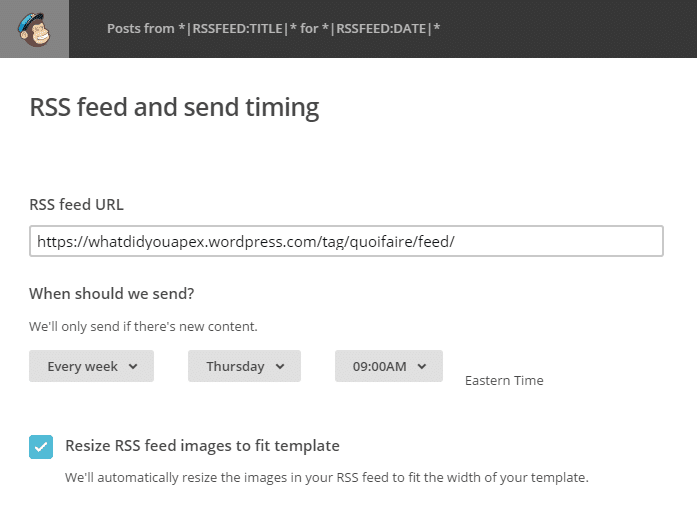
Task: Click the white checkmark icon in blue box
Action: pos(41,447)
